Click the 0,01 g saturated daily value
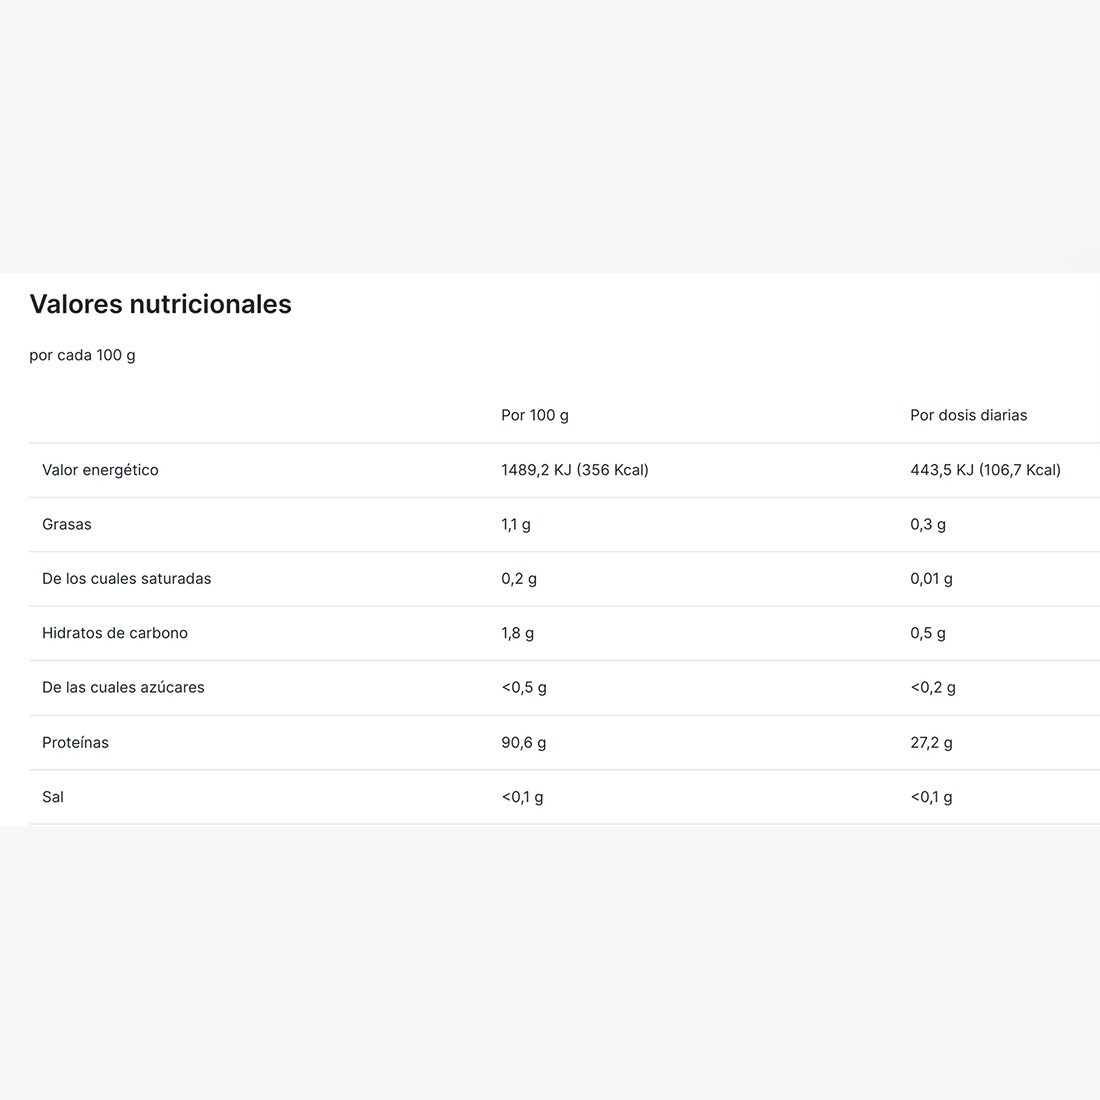The height and width of the screenshot is (1100, 1100). pos(931,579)
